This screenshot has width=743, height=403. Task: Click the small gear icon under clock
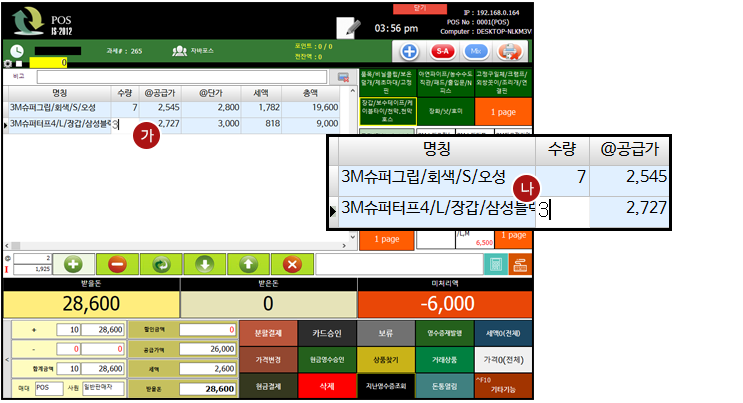(8, 64)
